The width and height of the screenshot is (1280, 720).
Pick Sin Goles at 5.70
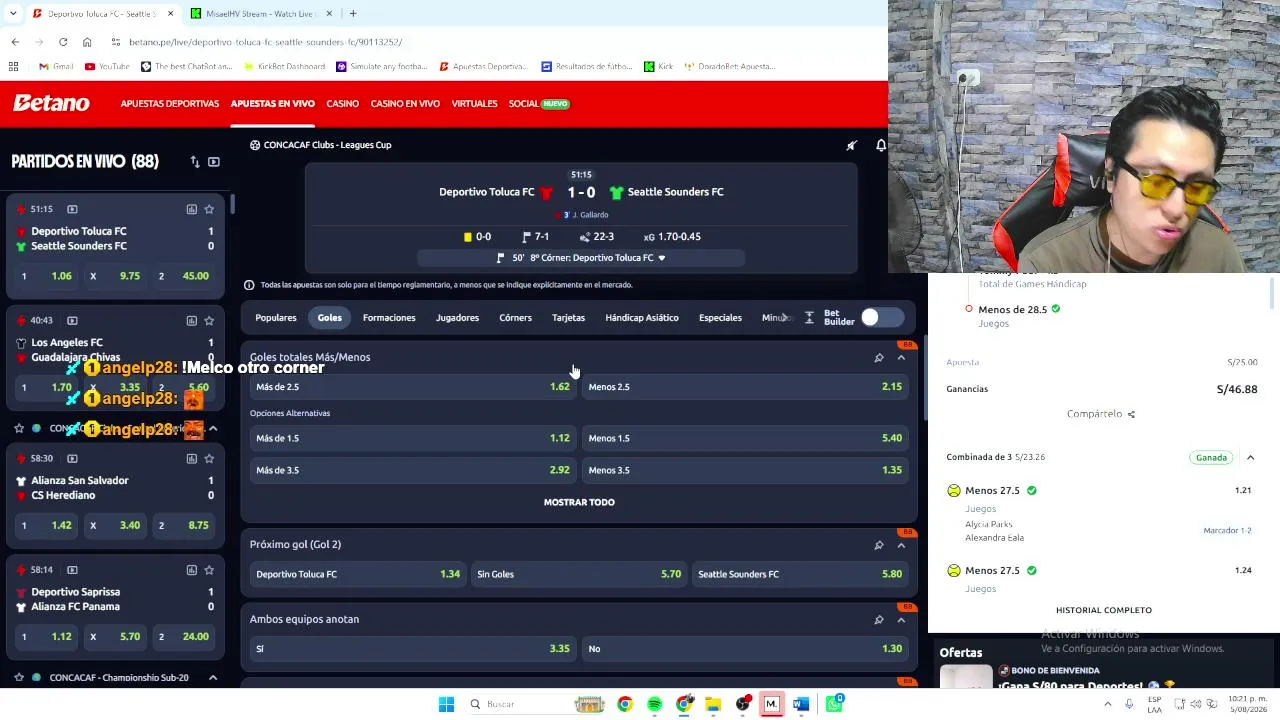(x=579, y=574)
